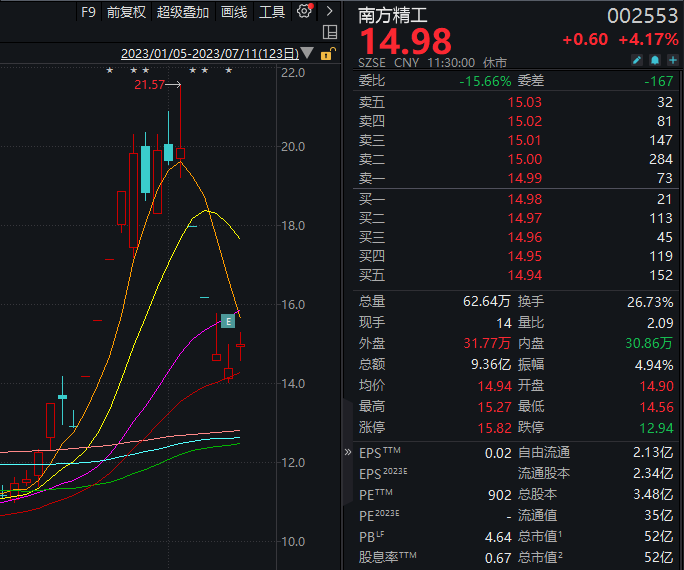Collapse side panel double-arrow expander
This screenshot has width=684, height=570.
pyautogui.click(x=348, y=452)
